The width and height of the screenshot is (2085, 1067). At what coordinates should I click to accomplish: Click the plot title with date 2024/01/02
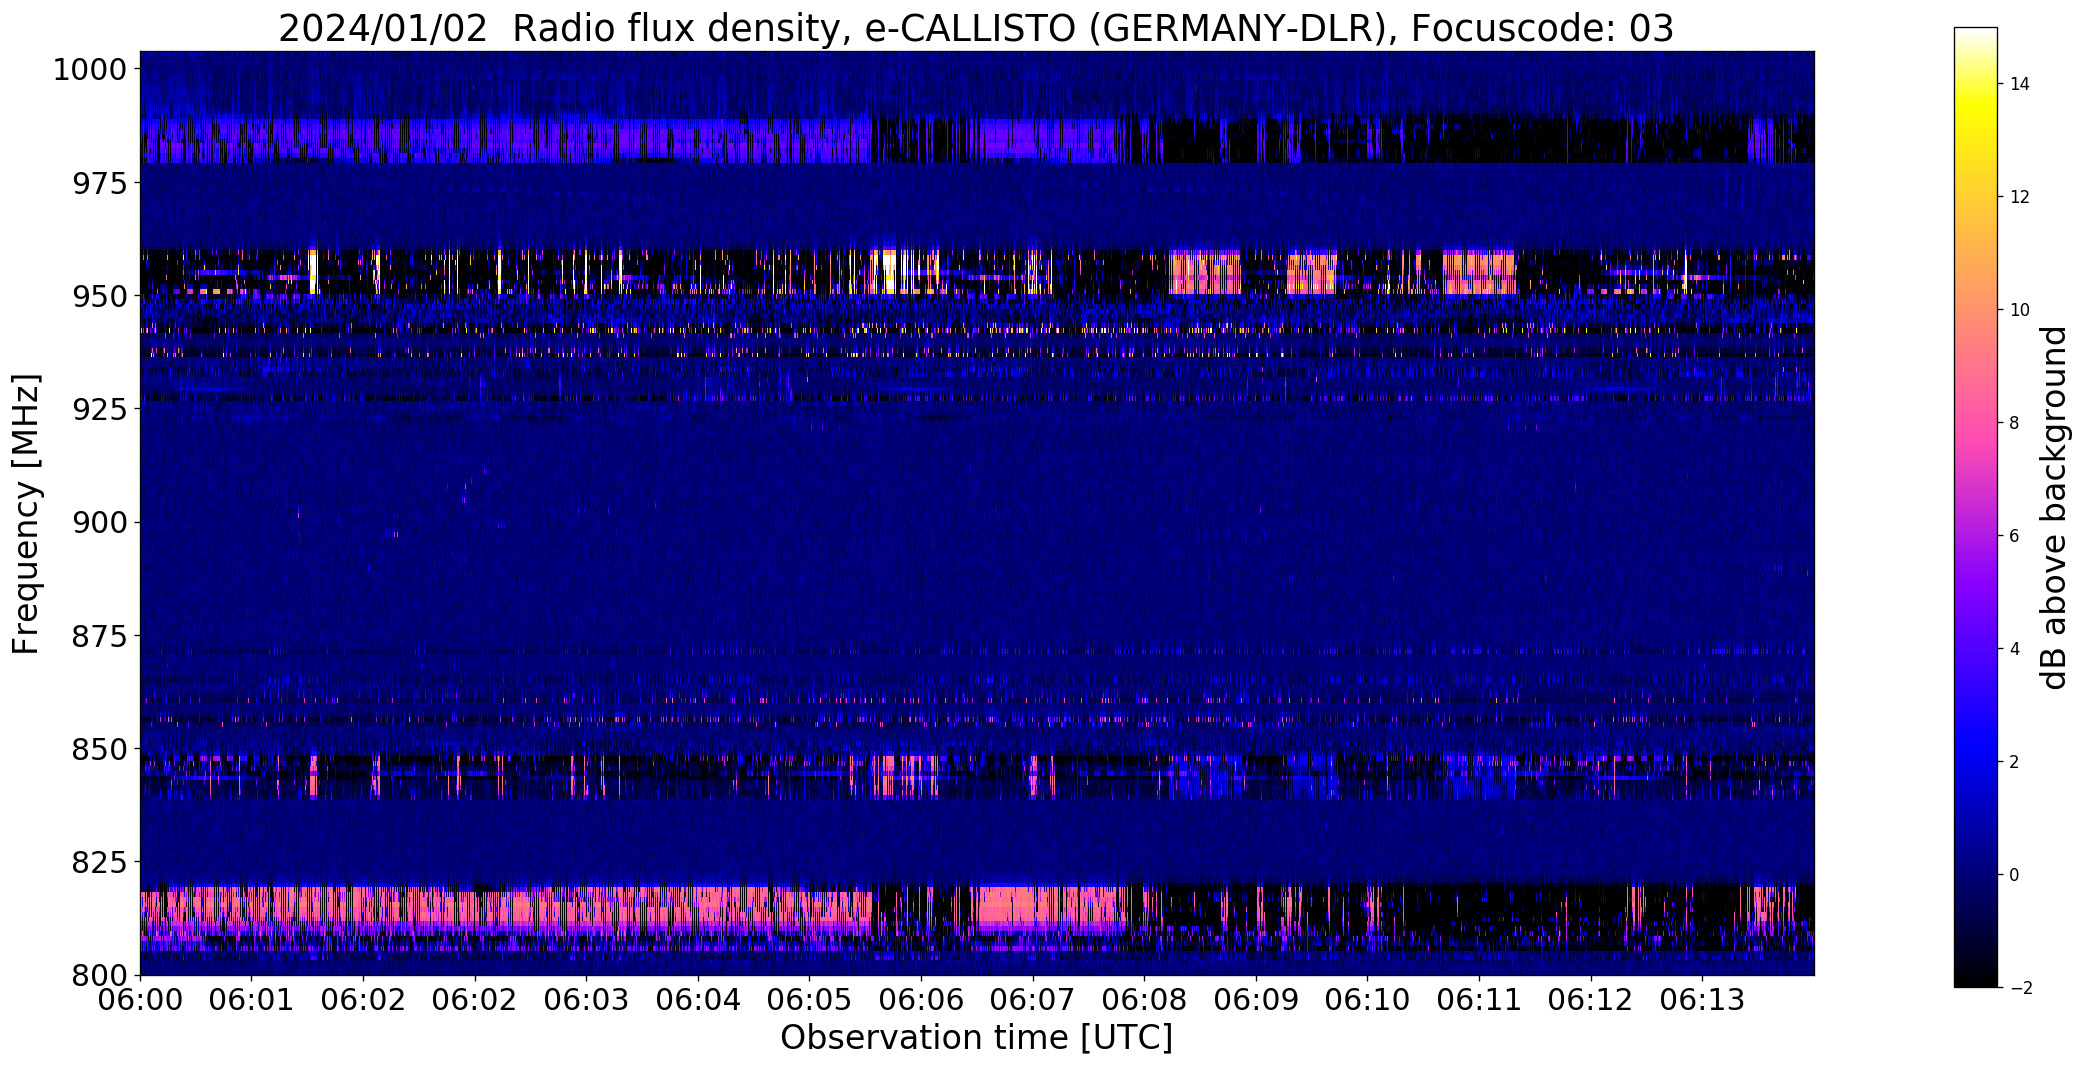[975, 29]
